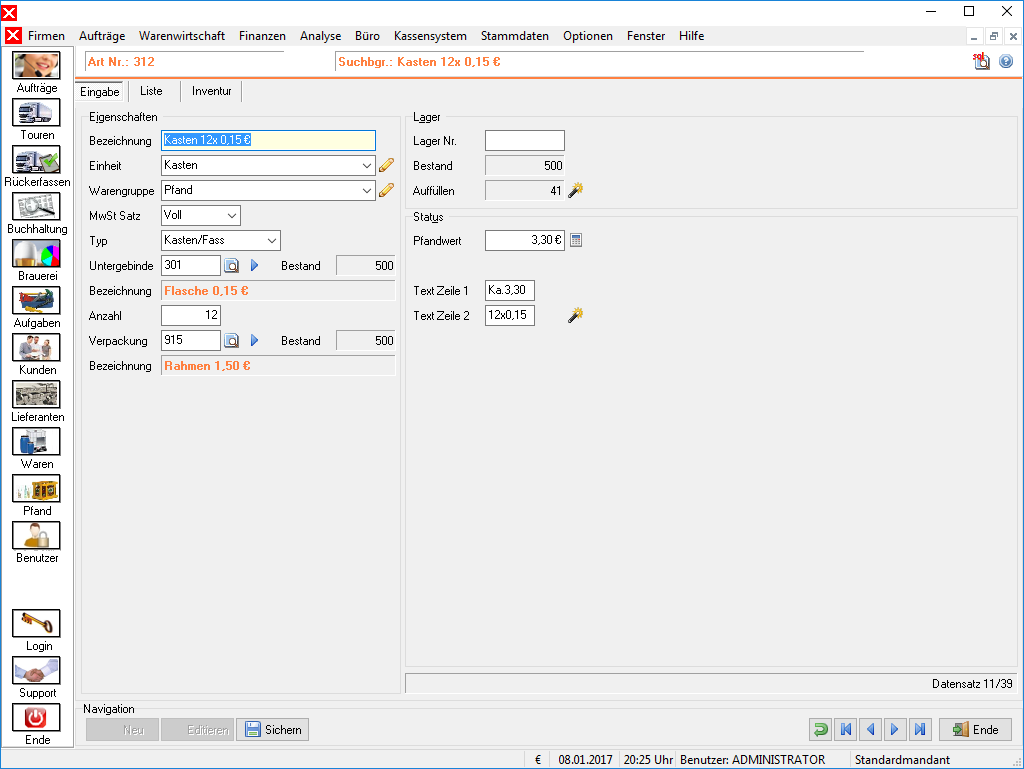Viewport: 1024px width, 769px height.
Task: Open the SQL search icon top right
Action: [982, 61]
